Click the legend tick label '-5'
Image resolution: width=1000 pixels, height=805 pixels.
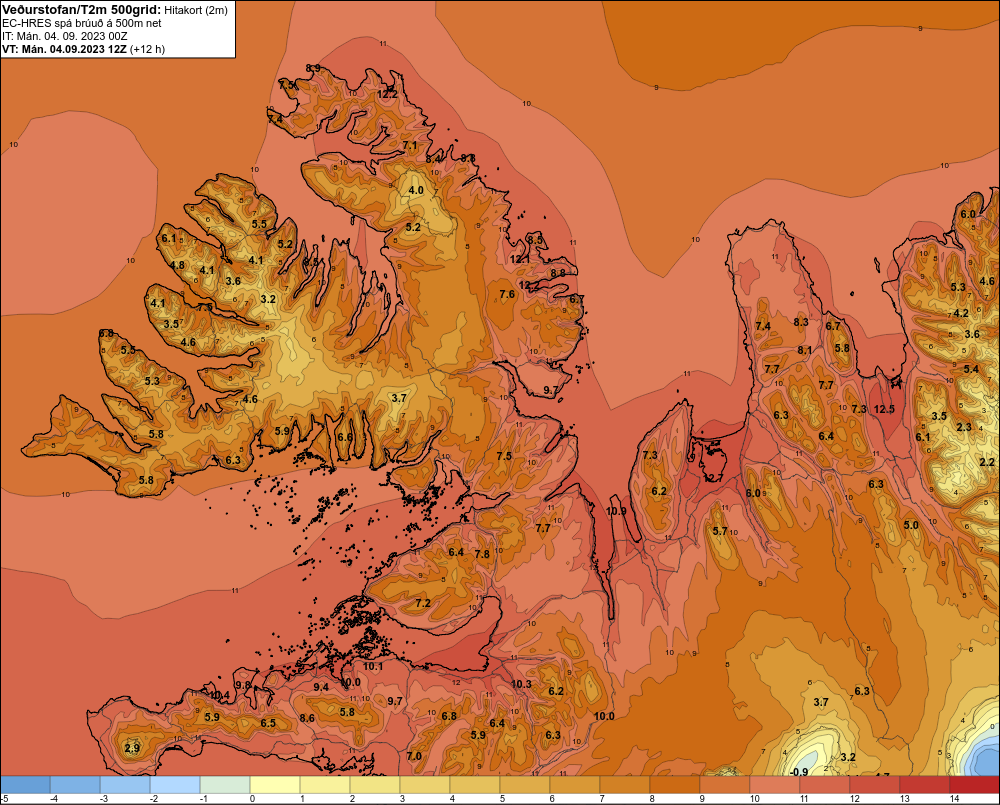point(4,799)
